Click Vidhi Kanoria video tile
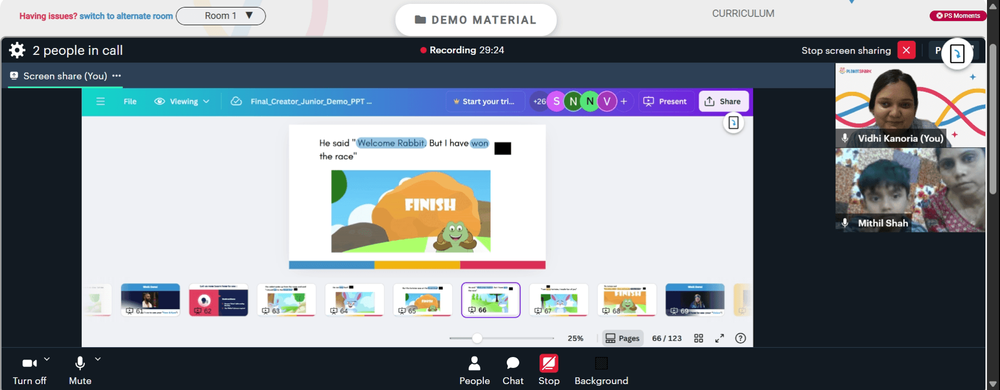Screen dimensions: 1000x390 tap(910, 105)
